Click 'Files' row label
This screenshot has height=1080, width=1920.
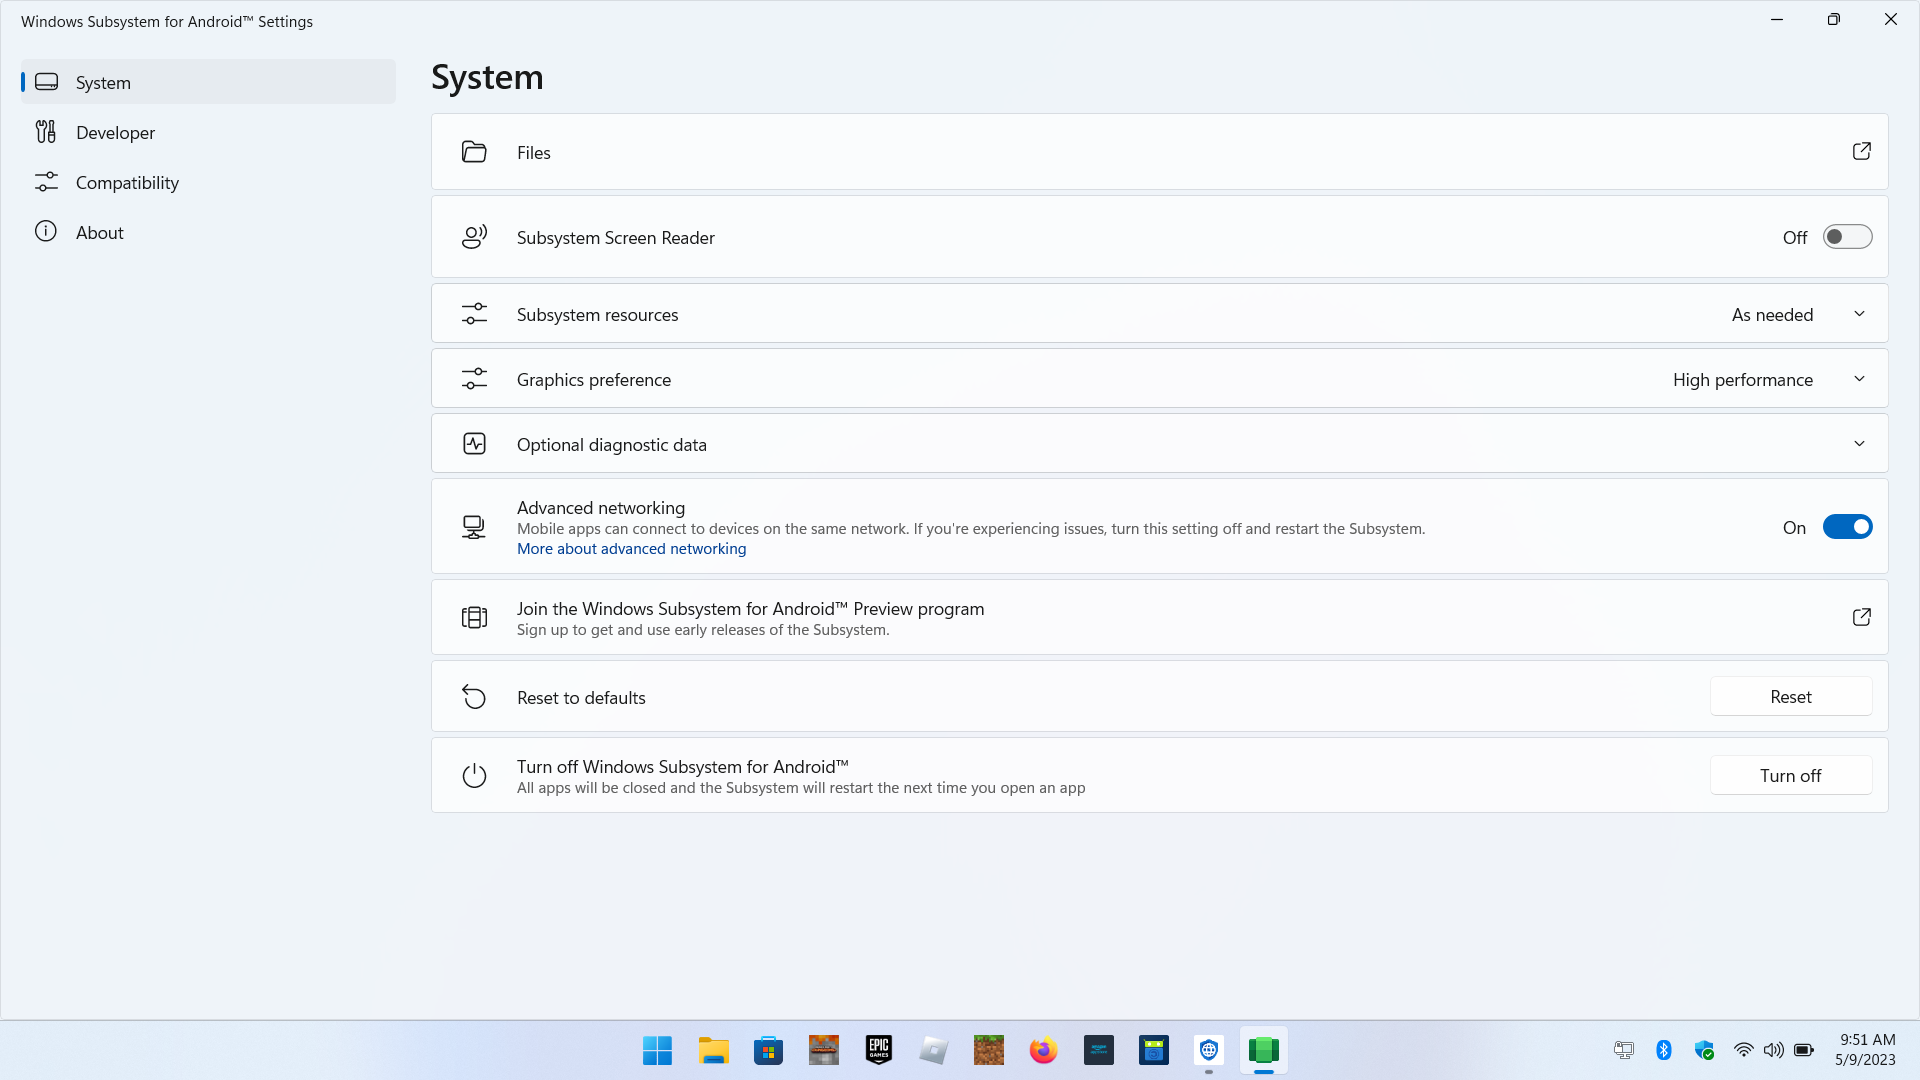[x=534, y=153]
